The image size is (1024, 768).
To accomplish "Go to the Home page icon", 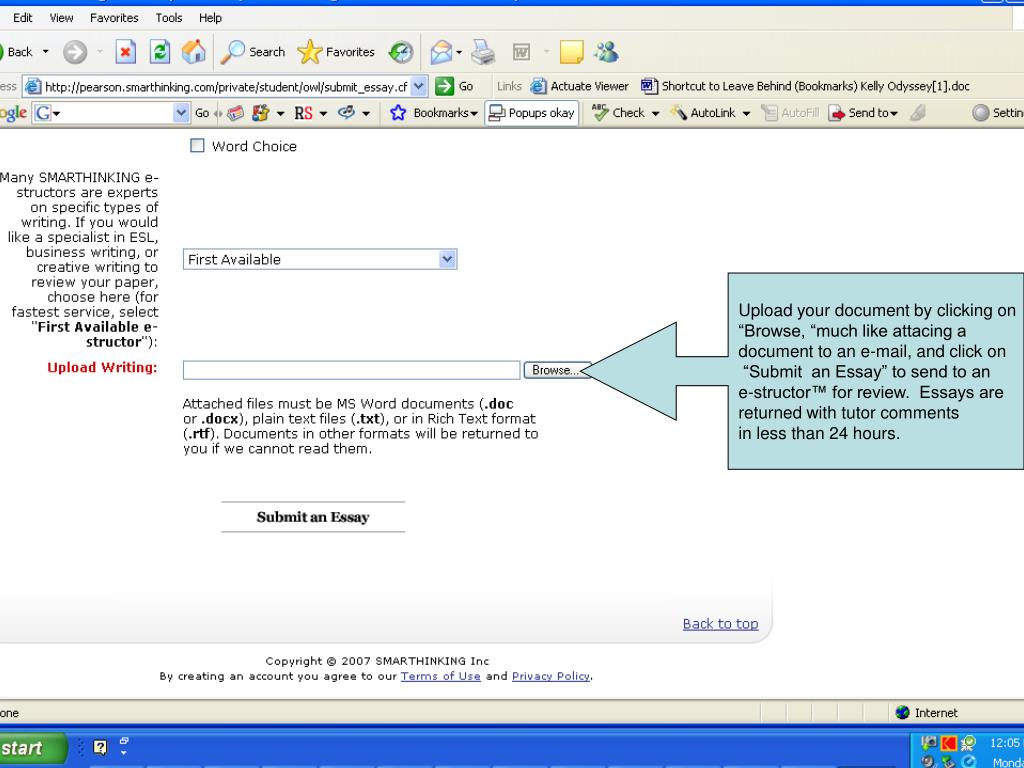I will (193, 52).
